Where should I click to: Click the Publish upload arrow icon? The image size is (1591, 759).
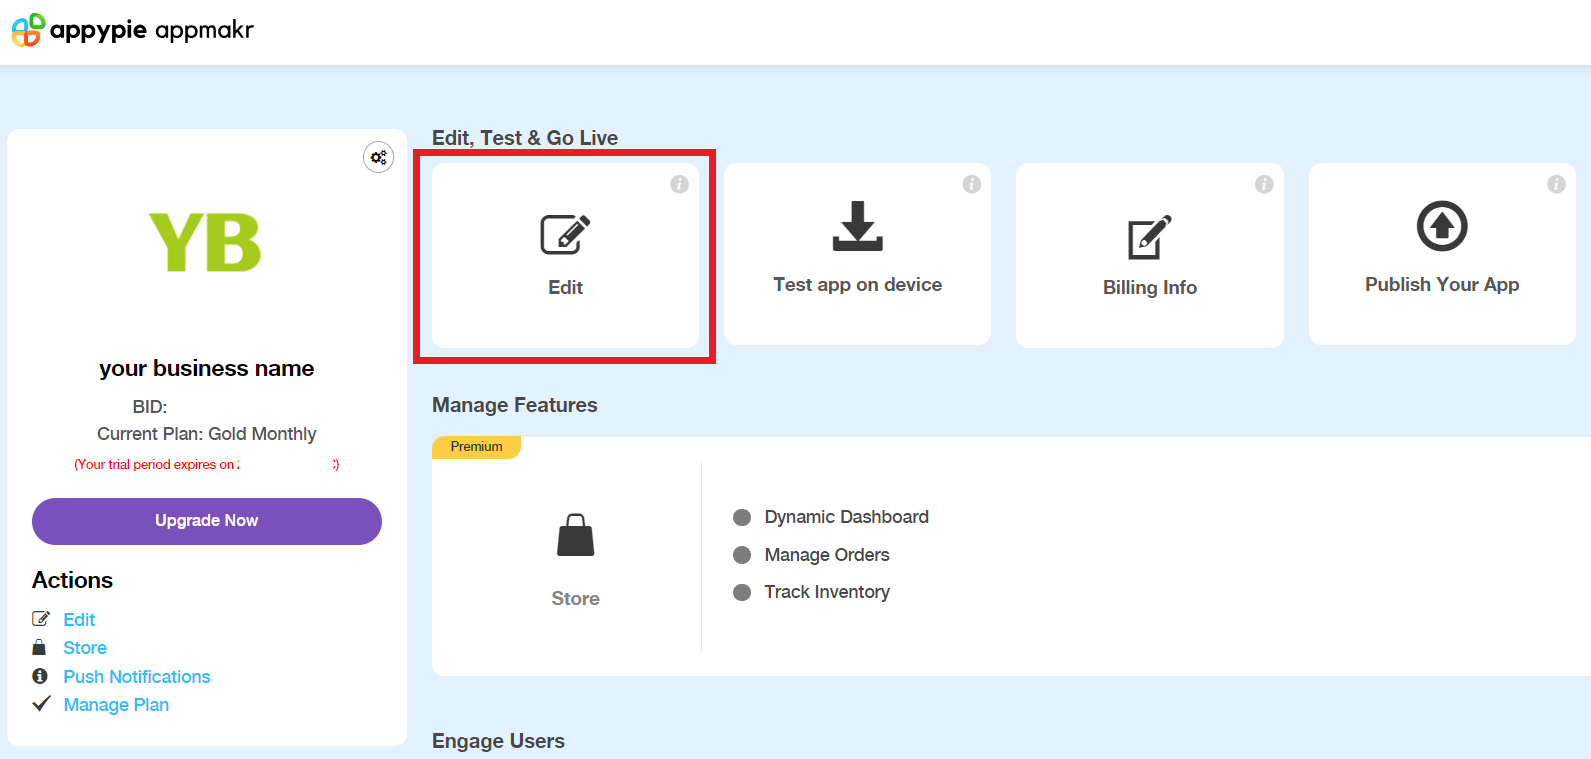1442,226
